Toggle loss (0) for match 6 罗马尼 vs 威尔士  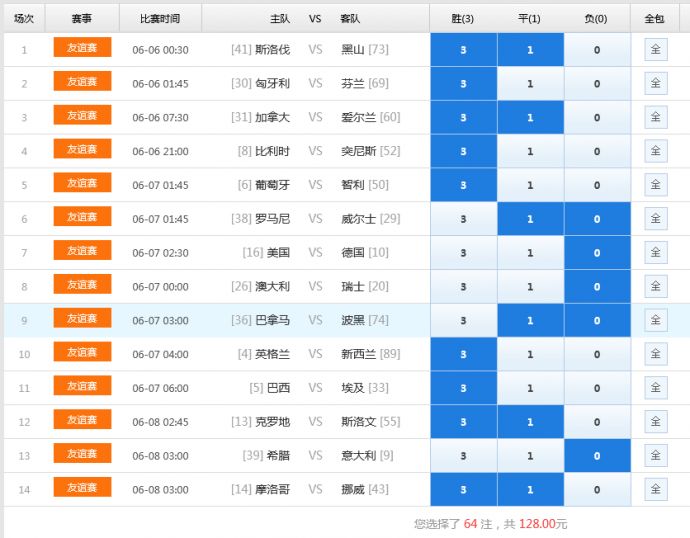coord(597,219)
